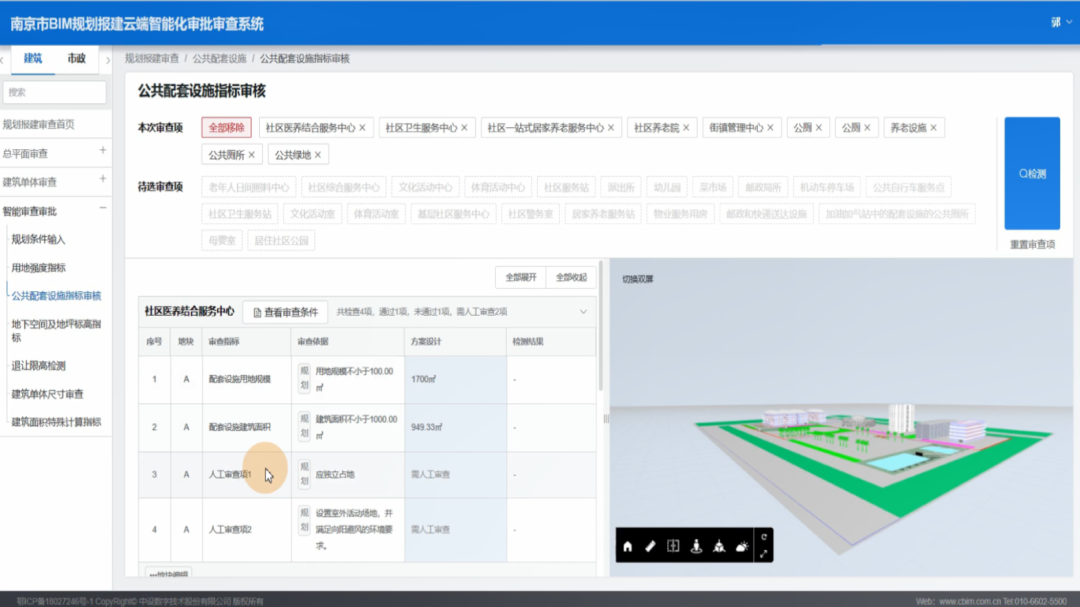Click 切换双屏 in the 3D viewer
The height and width of the screenshot is (607, 1080).
638,279
